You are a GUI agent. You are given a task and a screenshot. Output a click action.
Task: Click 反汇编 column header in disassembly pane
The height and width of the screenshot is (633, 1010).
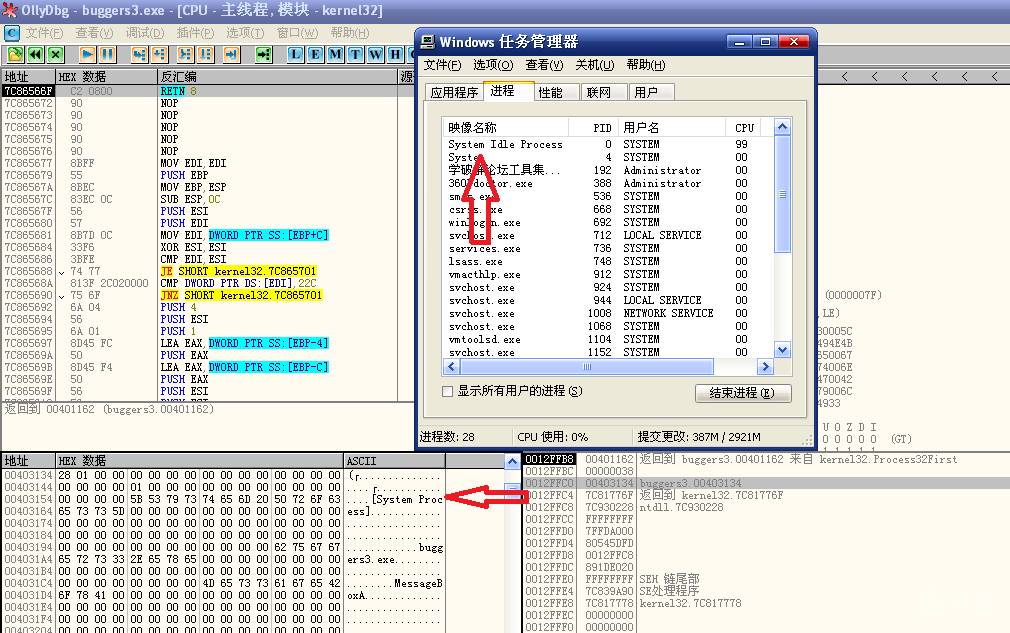click(278, 77)
